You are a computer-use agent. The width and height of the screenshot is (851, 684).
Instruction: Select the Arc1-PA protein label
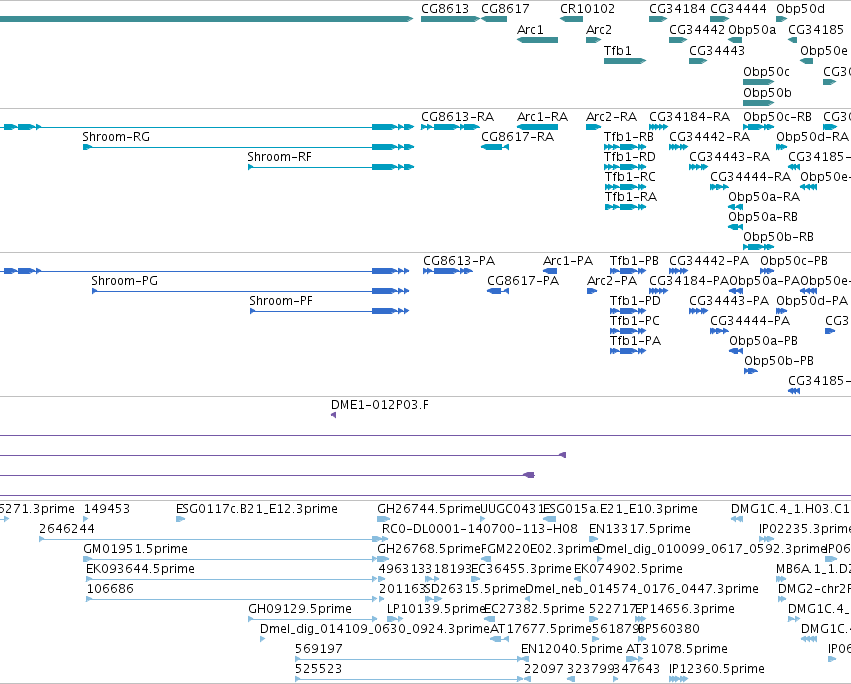(x=568, y=261)
